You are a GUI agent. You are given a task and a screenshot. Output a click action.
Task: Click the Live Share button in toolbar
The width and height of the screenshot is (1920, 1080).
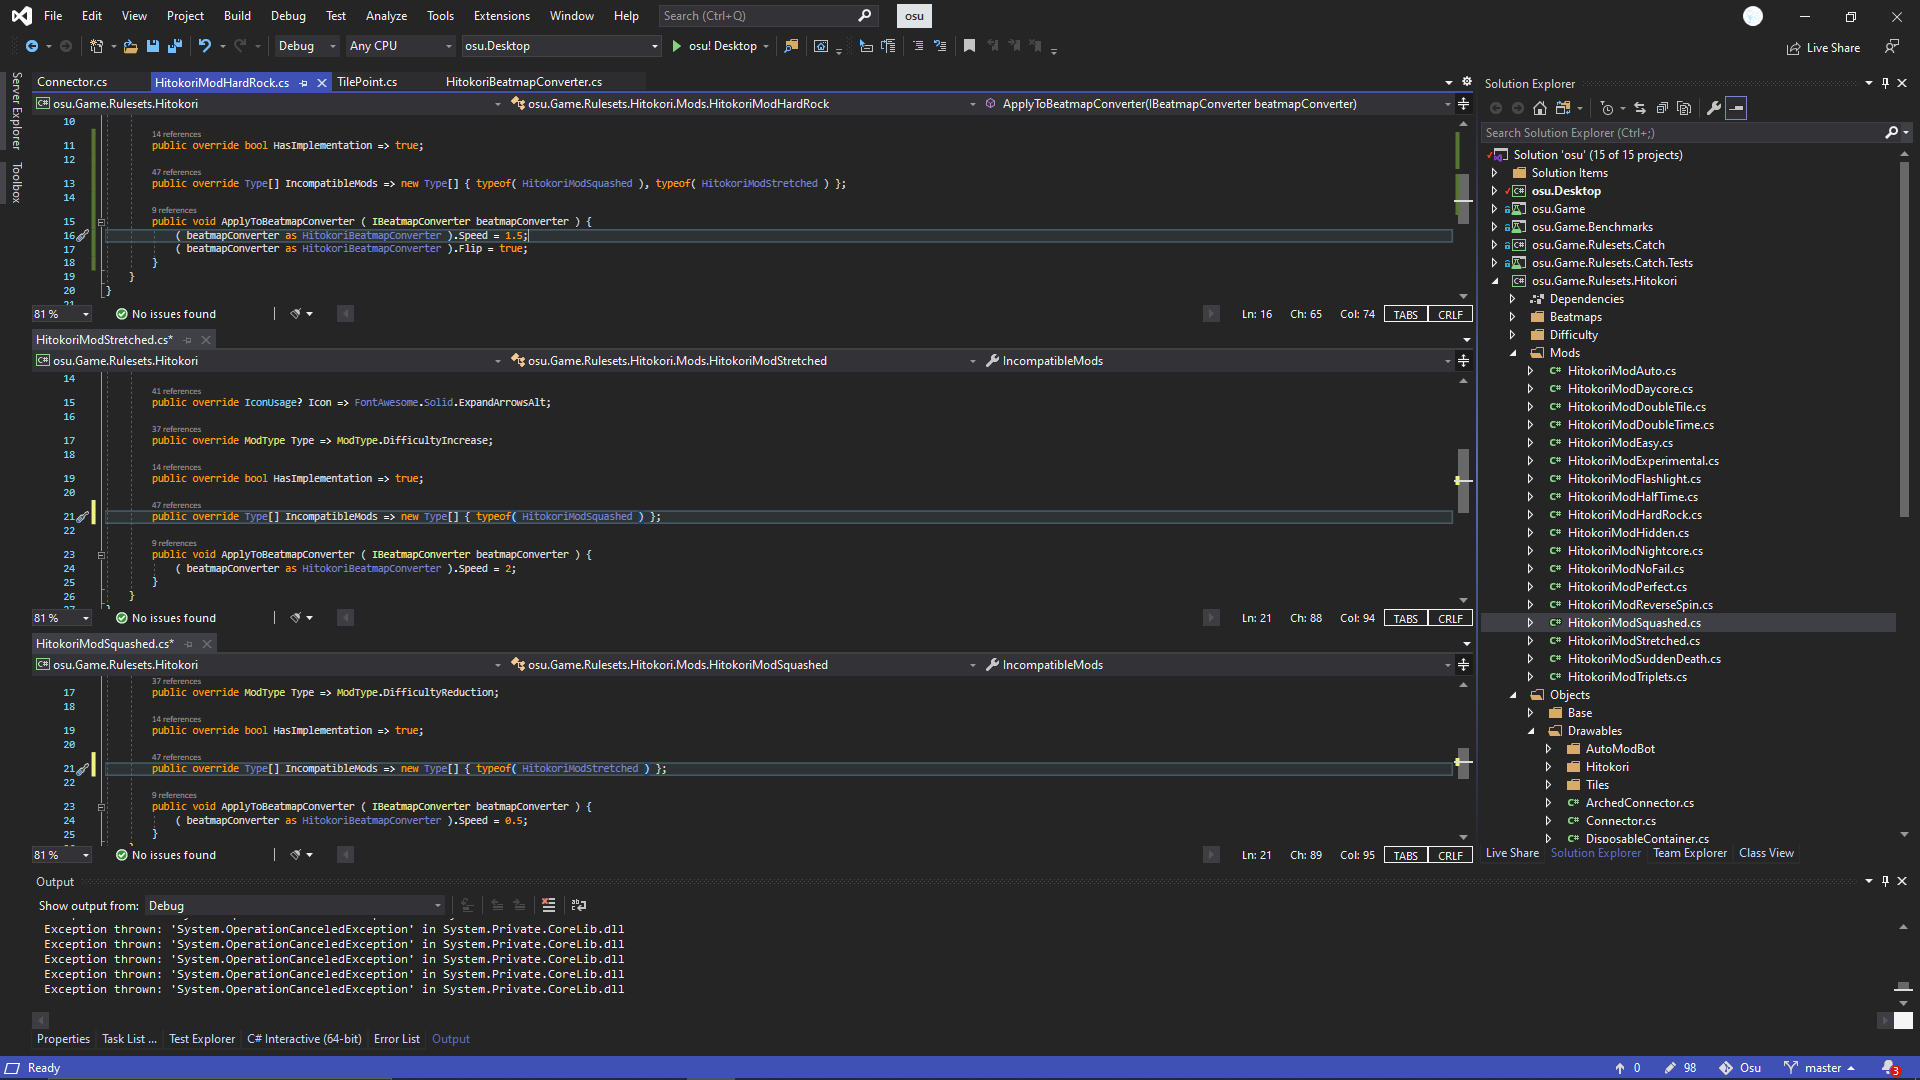click(1824, 48)
